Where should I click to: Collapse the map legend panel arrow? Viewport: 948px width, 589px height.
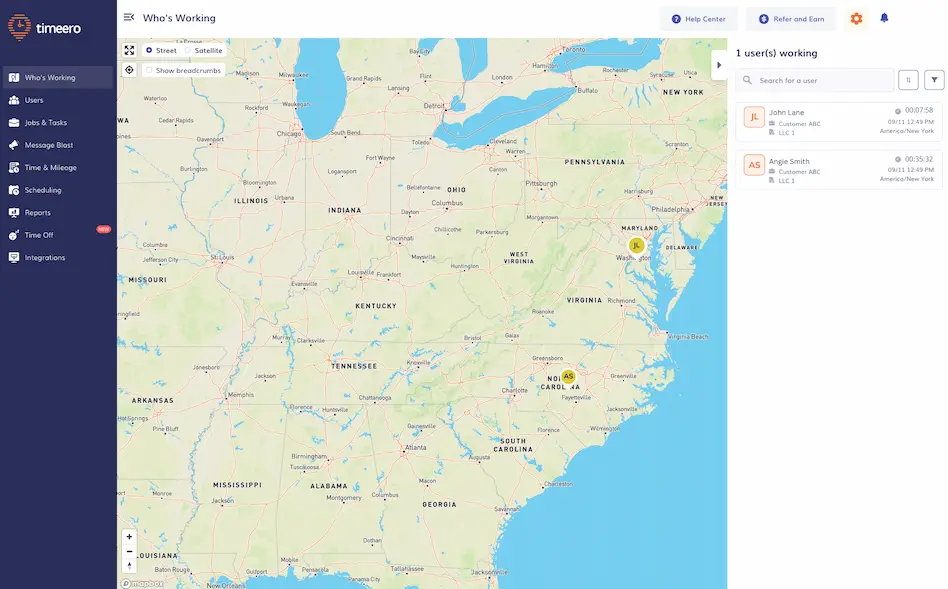(719, 64)
